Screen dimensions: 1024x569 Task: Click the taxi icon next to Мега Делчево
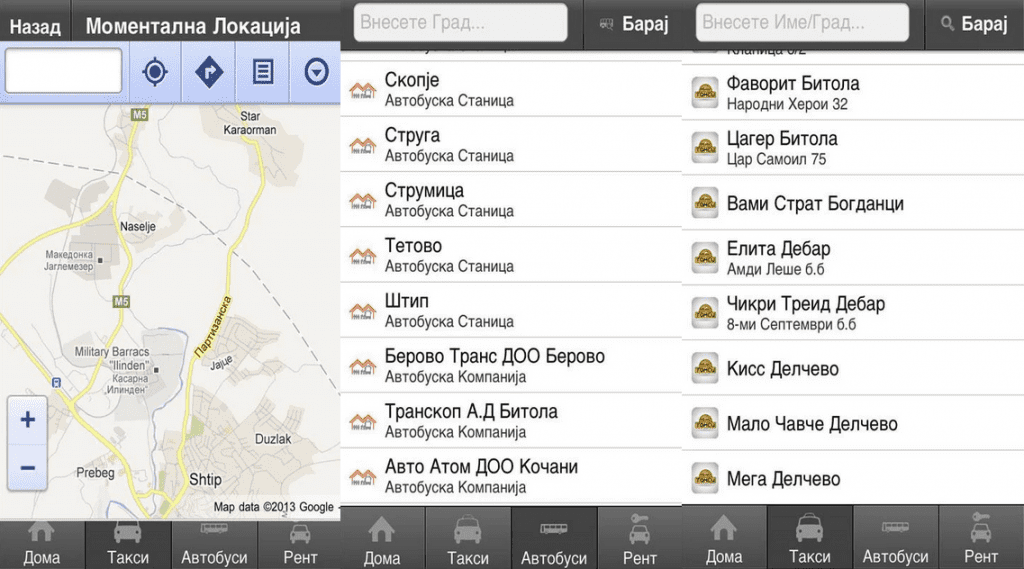[705, 478]
